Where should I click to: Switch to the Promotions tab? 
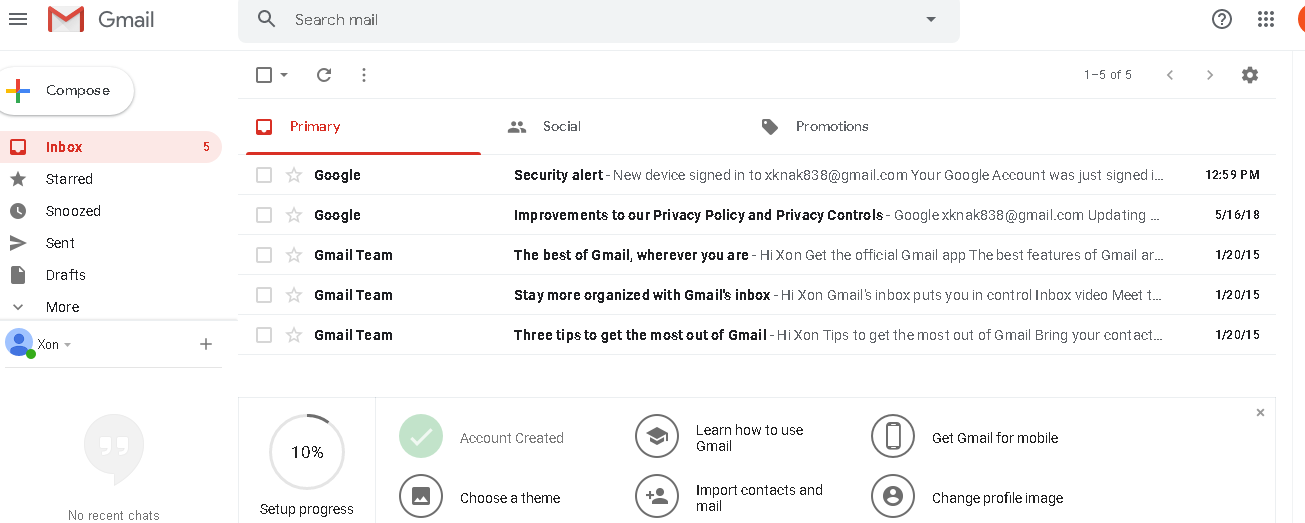pos(831,126)
